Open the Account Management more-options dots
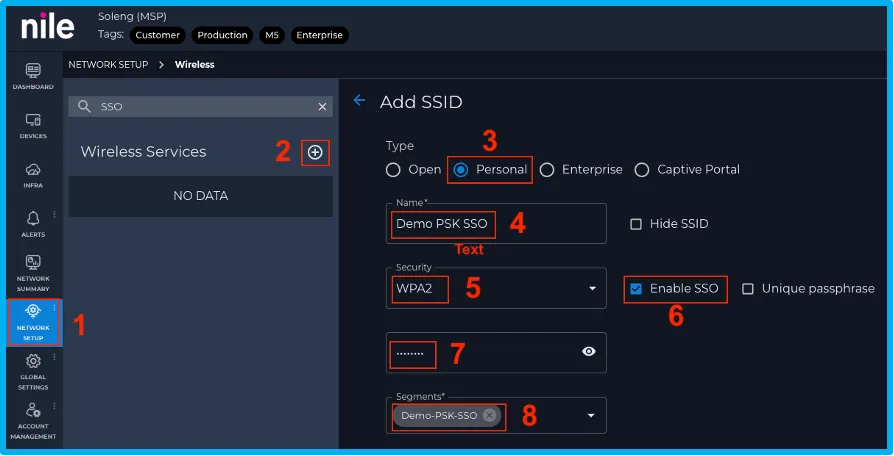This screenshot has width=894, height=456. (54, 406)
